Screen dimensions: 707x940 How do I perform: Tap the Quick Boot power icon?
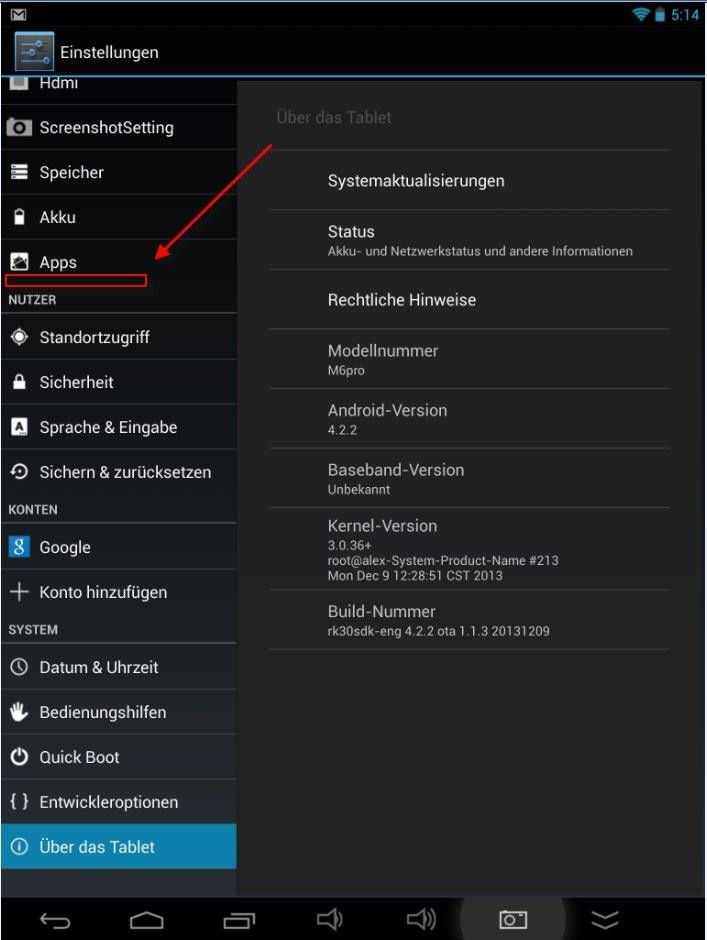[x=19, y=757]
